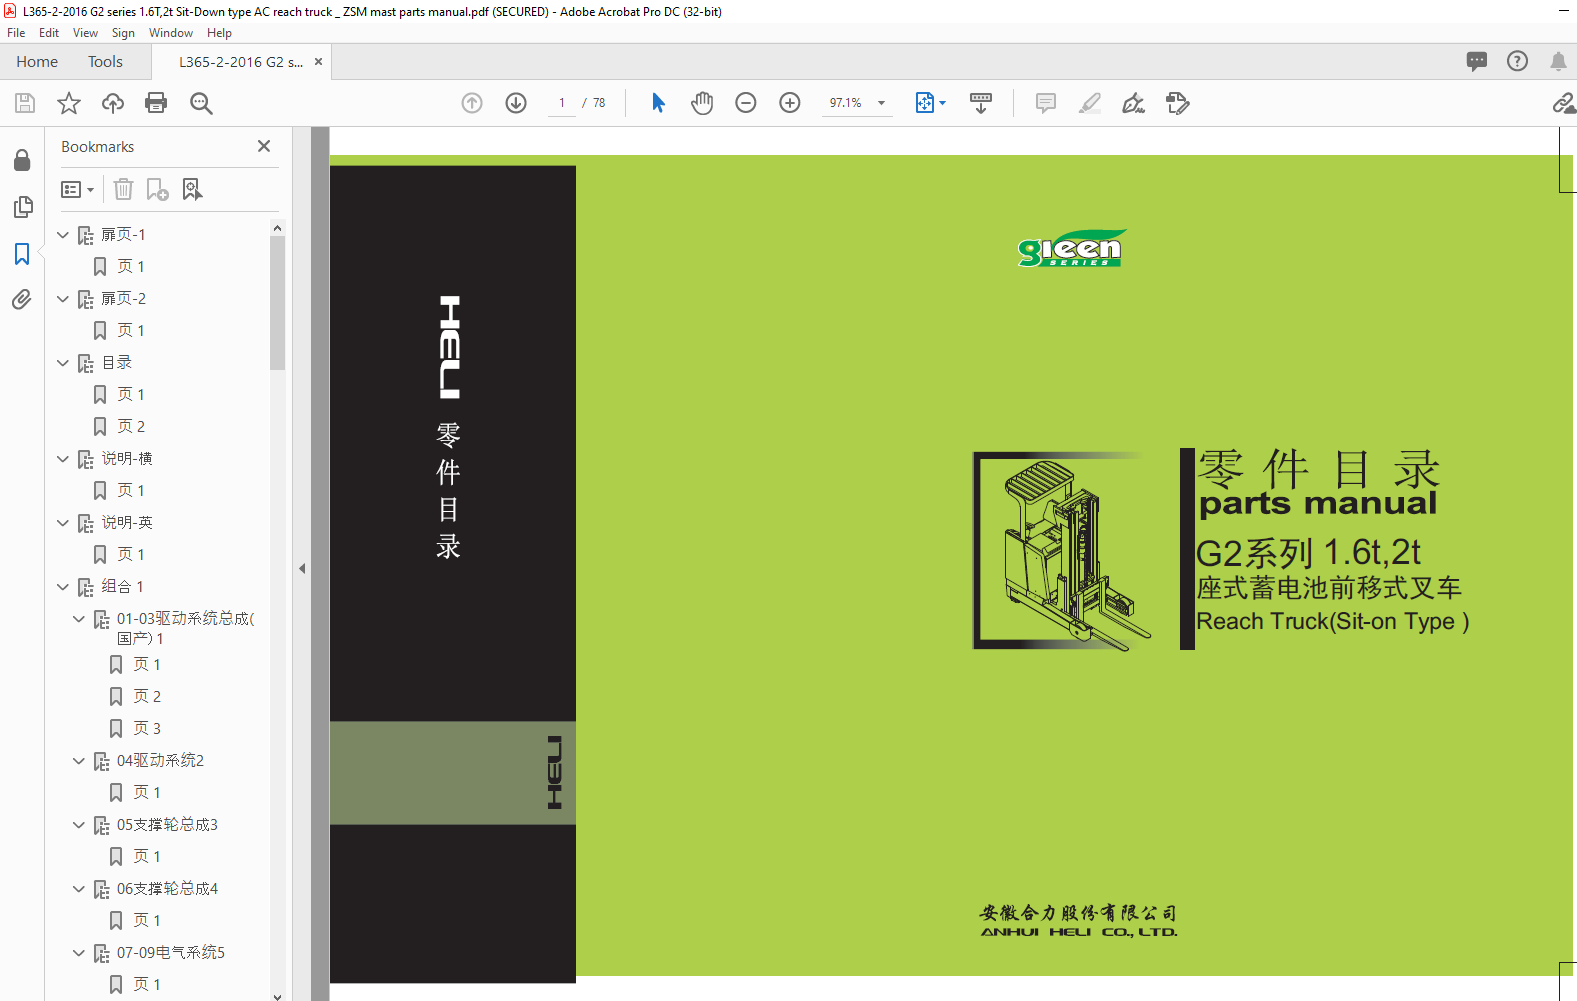Show page thumbnails panel
1577x1001 pixels.
click(22, 207)
